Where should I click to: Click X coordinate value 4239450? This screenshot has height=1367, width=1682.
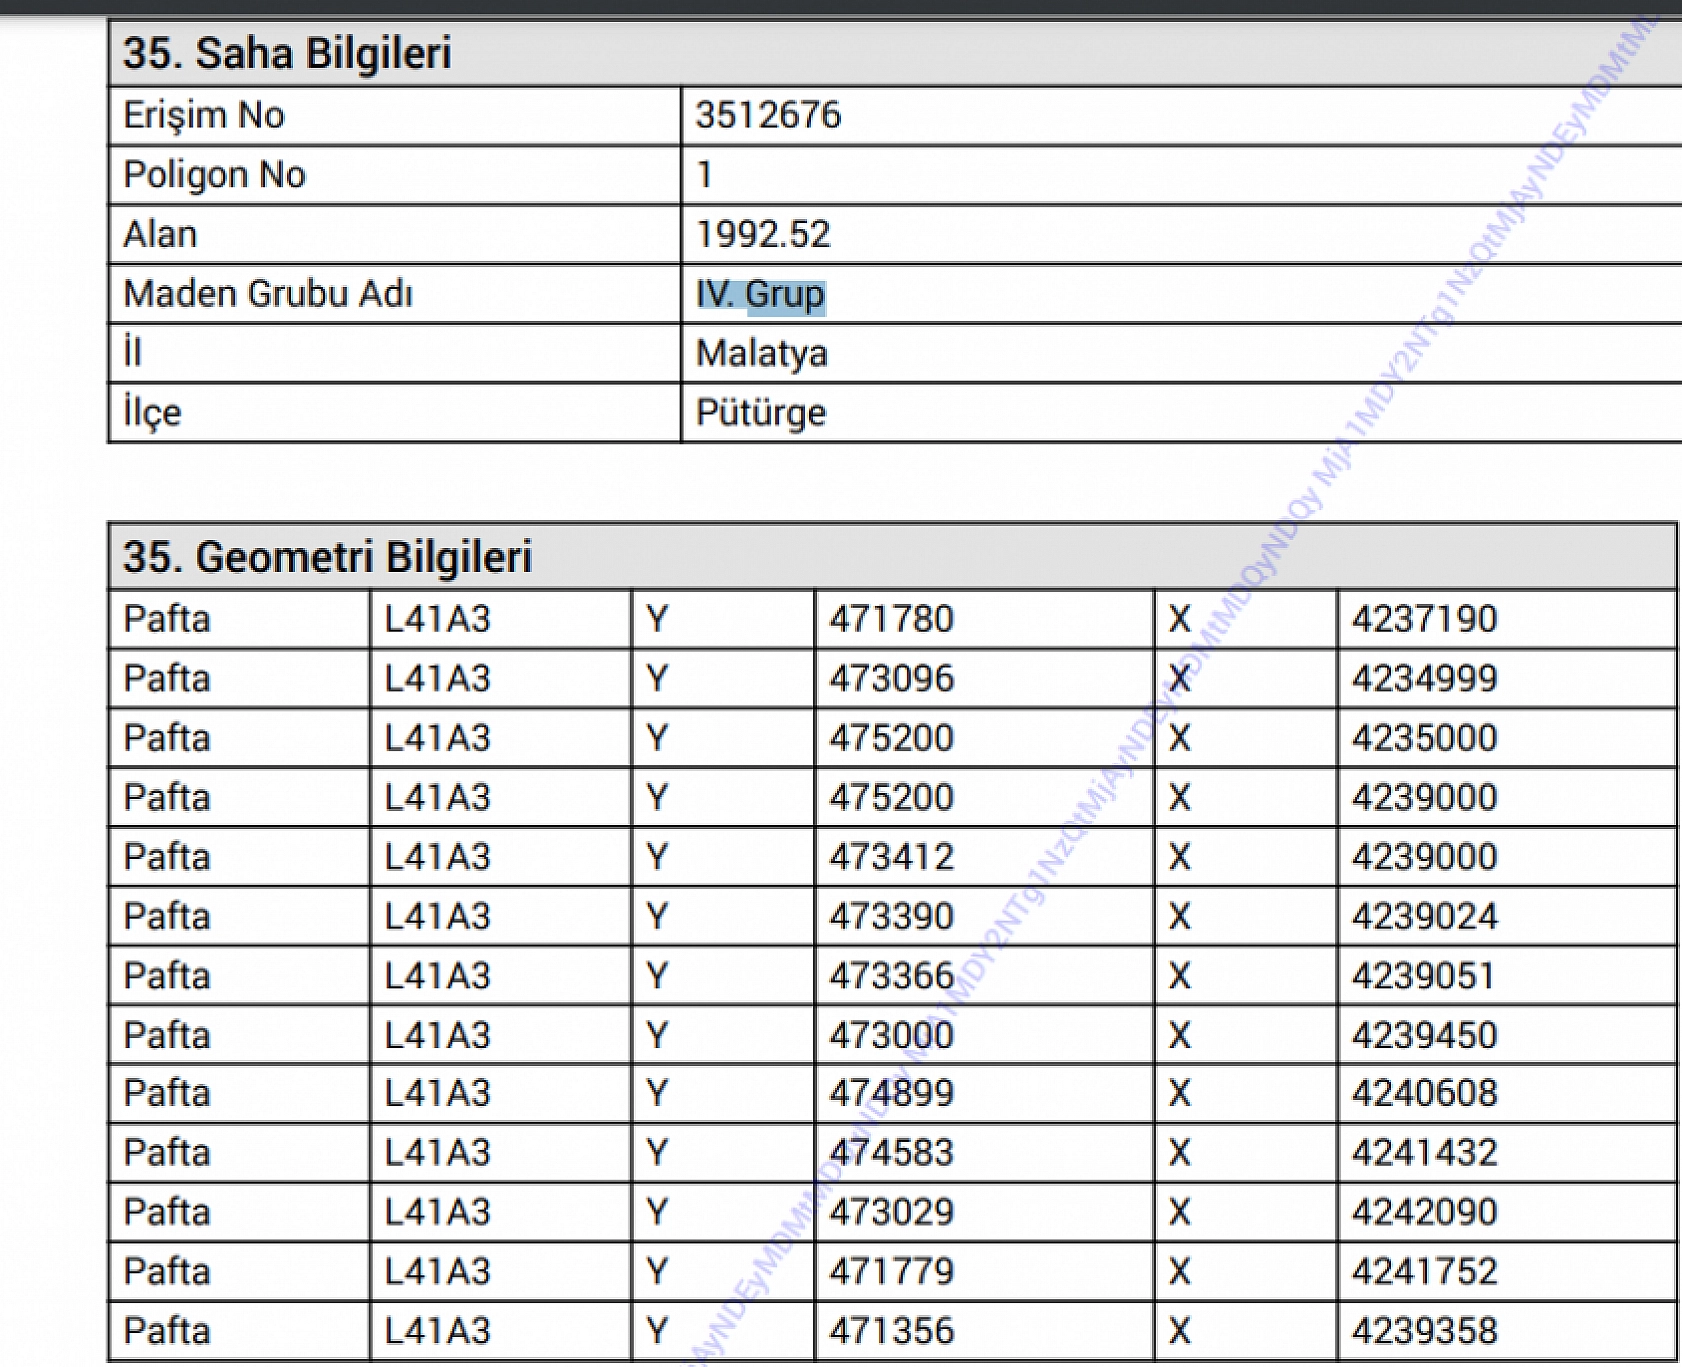1424,1035
